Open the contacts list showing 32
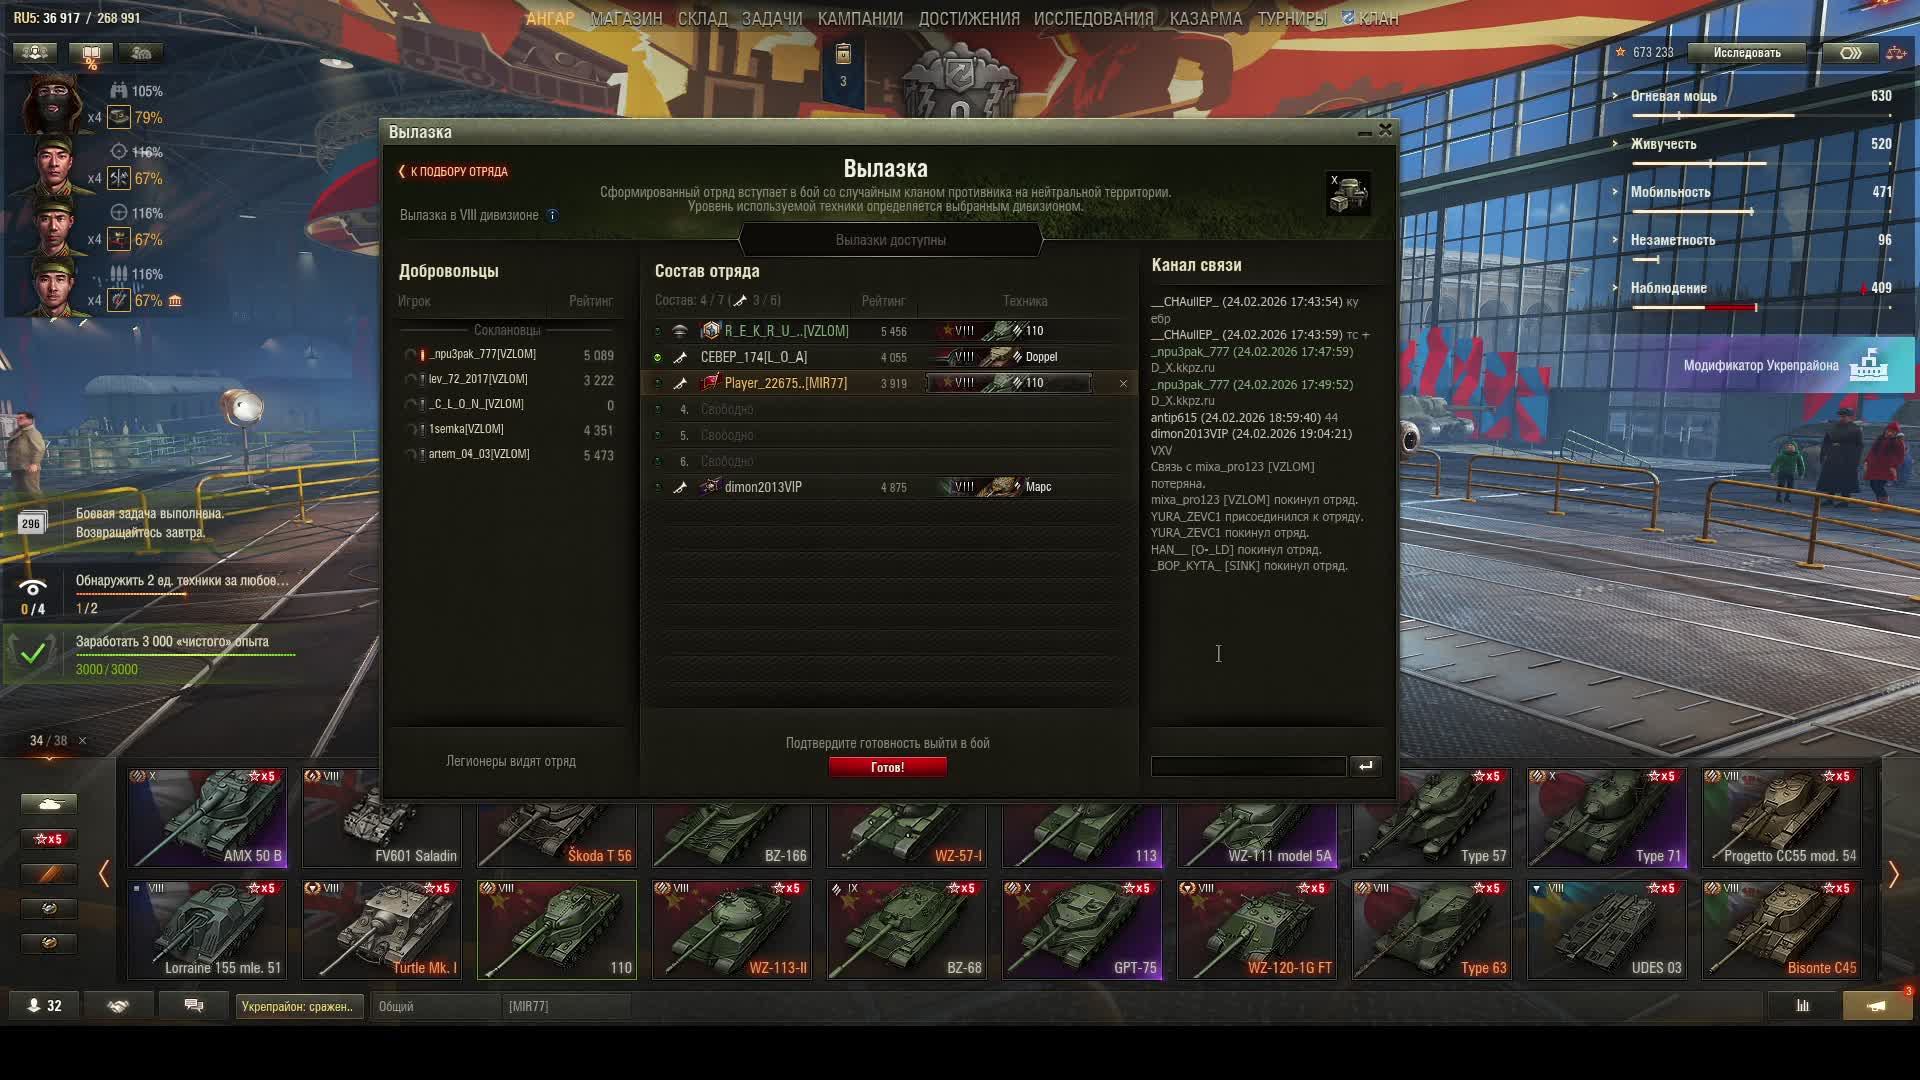 tap(44, 1006)
